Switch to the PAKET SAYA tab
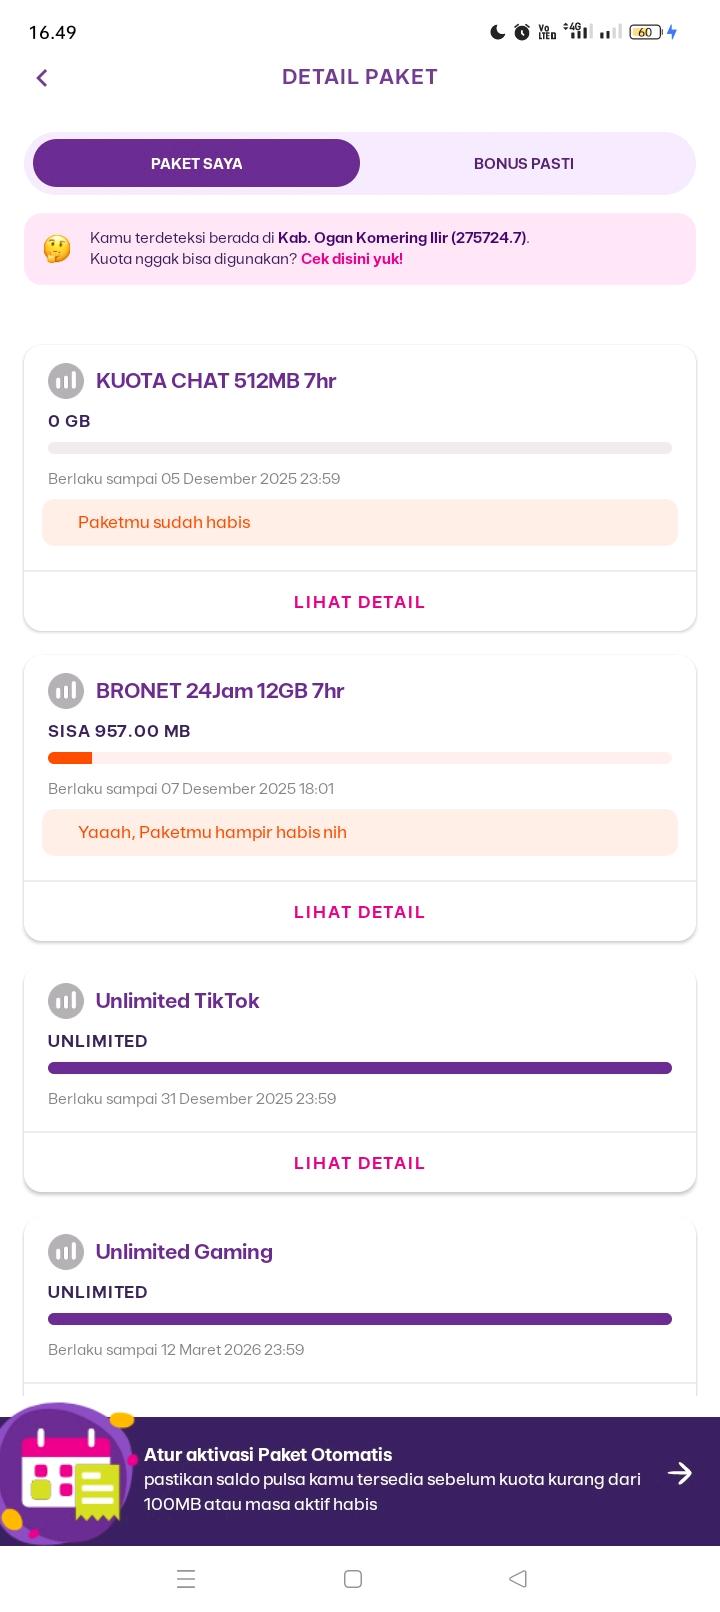The image size is (720, 1612). tap(196, 163)
